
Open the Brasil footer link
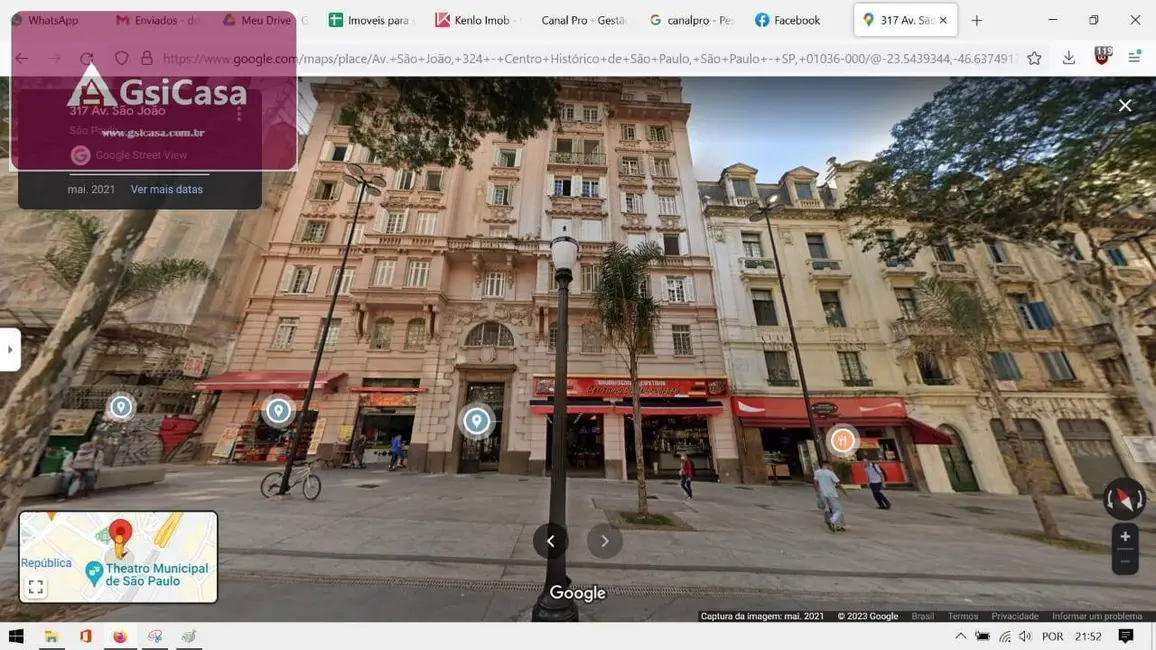(x=922, y=616)
